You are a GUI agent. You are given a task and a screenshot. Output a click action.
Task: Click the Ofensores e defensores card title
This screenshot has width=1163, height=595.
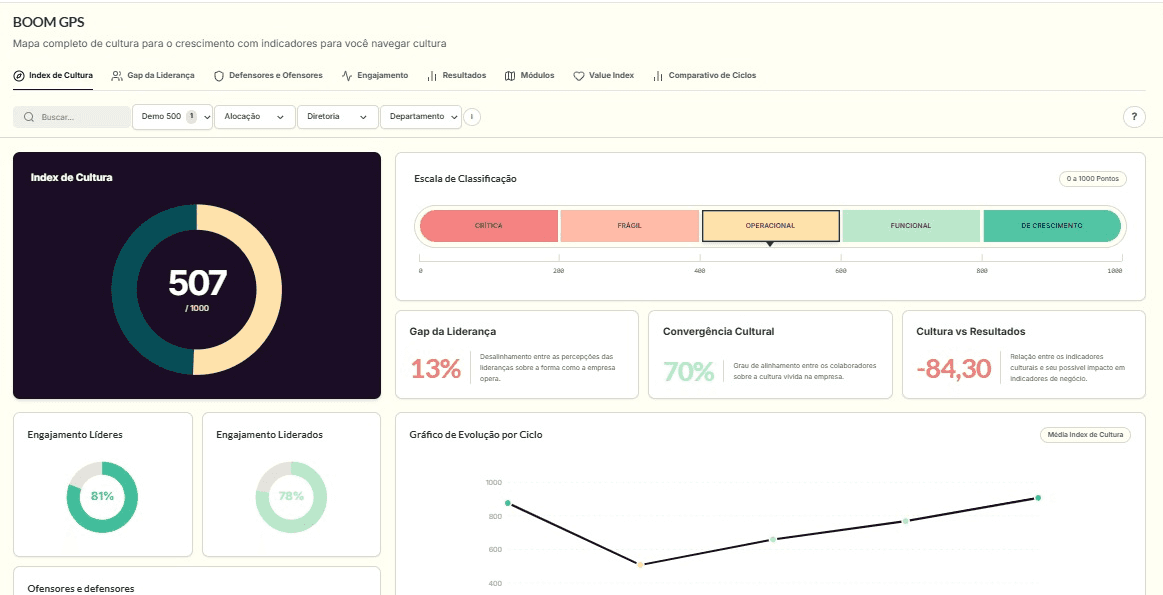click(x=81, y=588)
